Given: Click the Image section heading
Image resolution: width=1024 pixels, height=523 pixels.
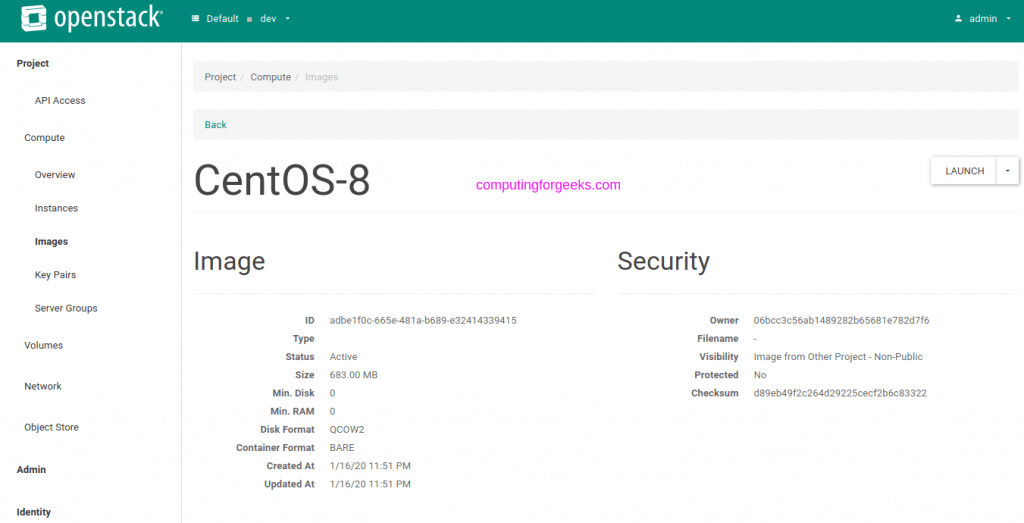Looking at the screenshot, I should click(x=229, y=261).
